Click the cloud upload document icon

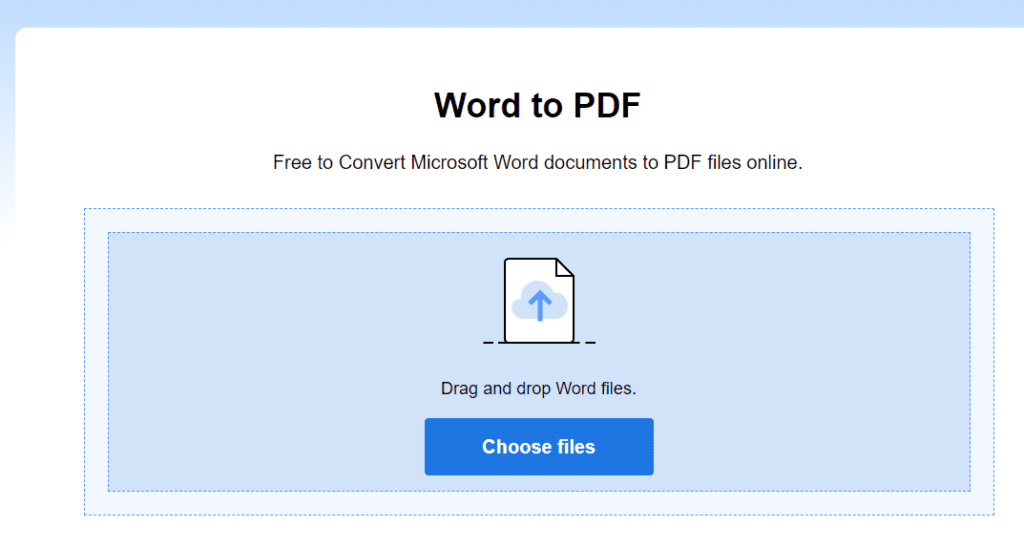point(539,301)
